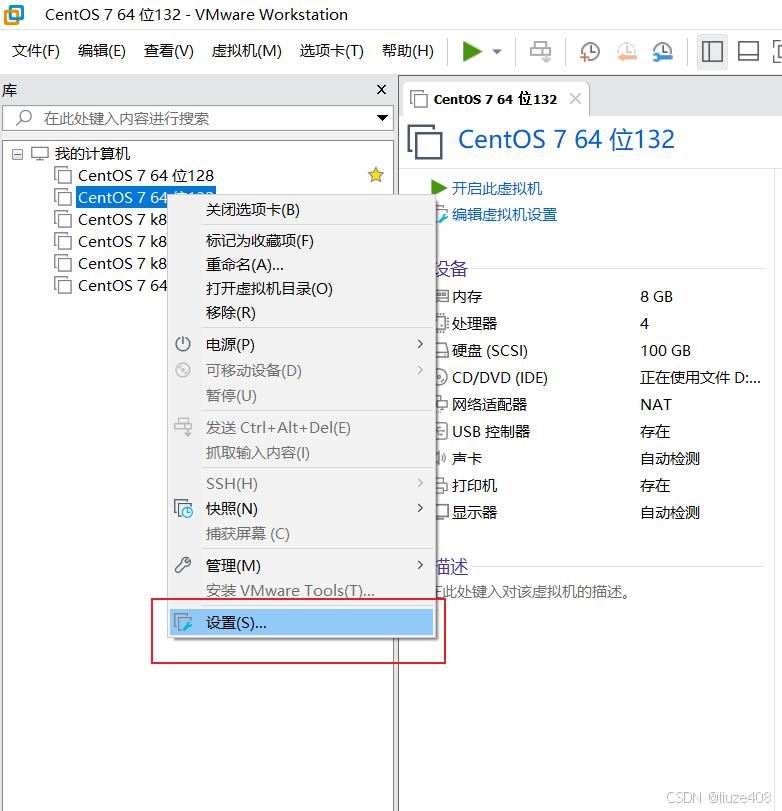Click the Revert to Snapshot icon
782x811 pixels.
(626, 52)
